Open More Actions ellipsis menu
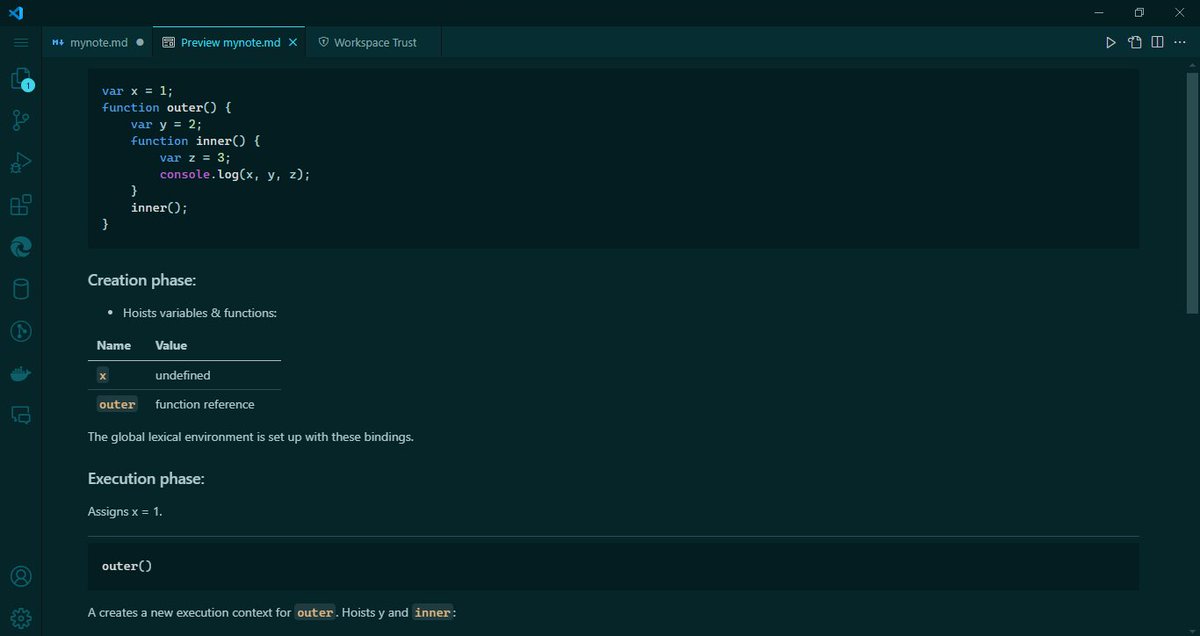This screenshot has height=636, width=1200. 1180,42
